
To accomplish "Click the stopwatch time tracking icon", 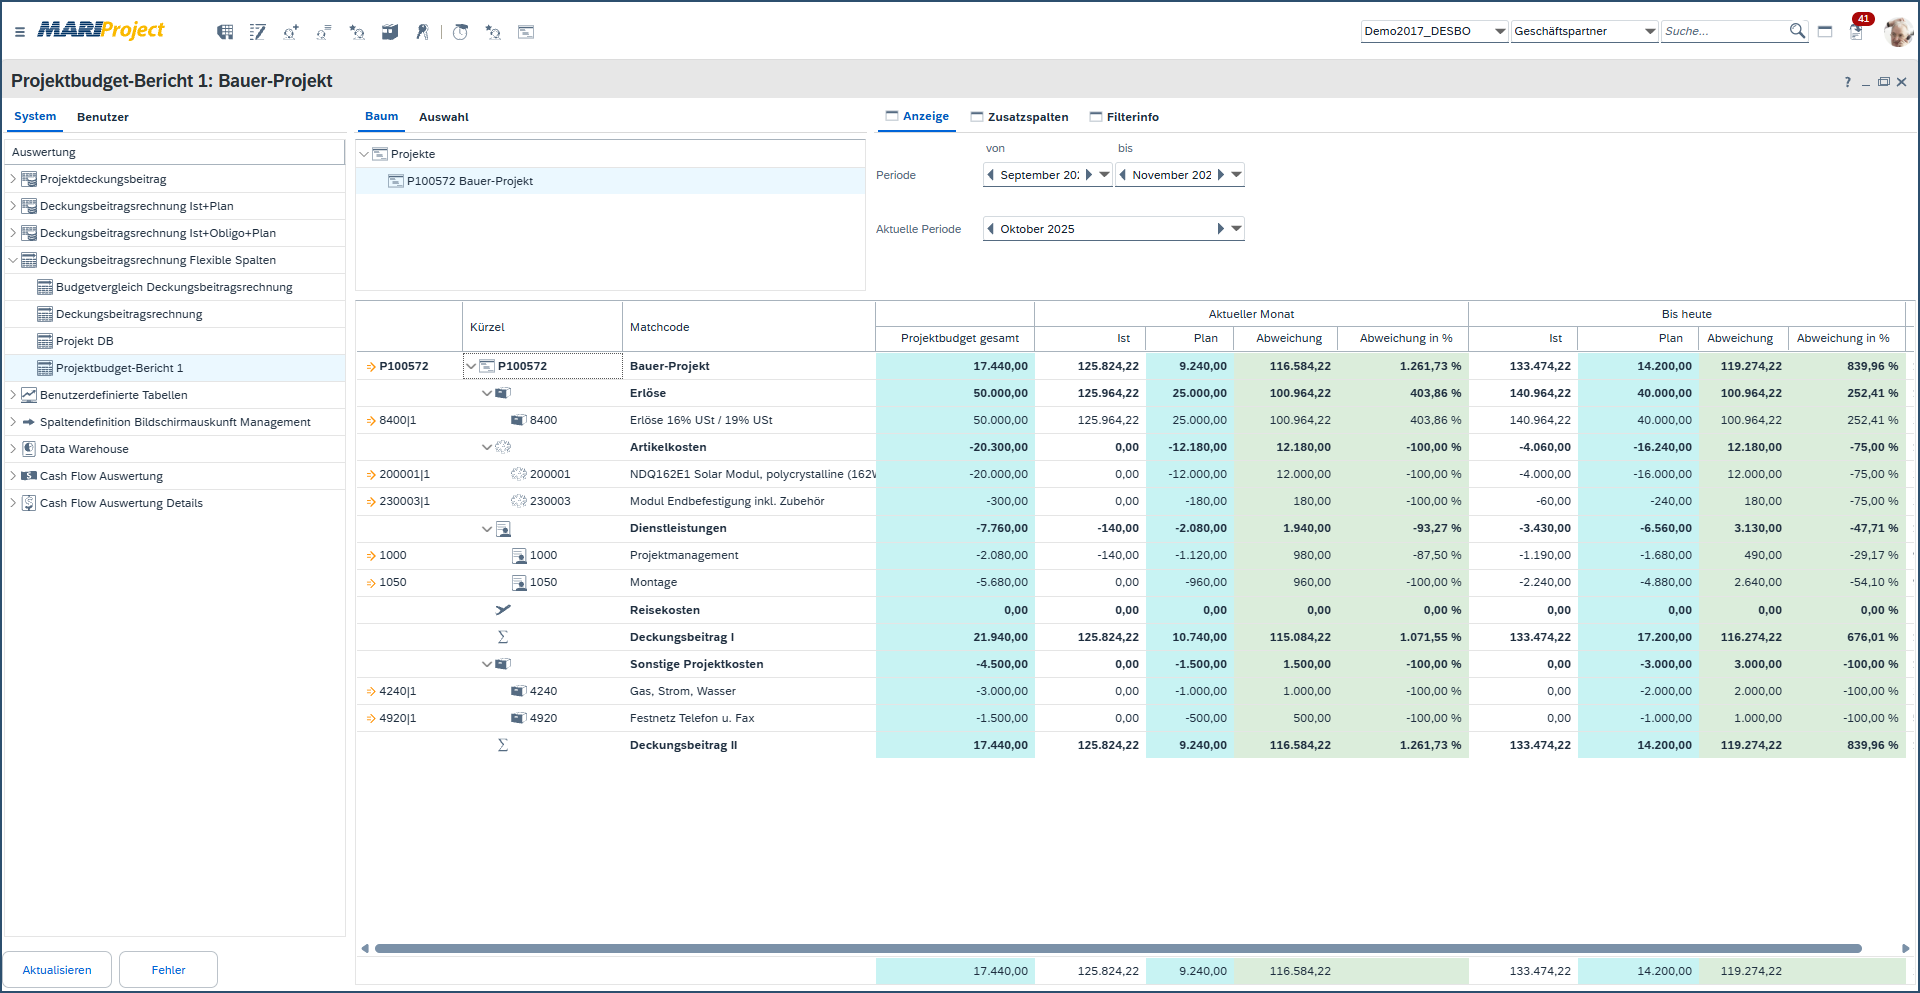I will (460, 32).
